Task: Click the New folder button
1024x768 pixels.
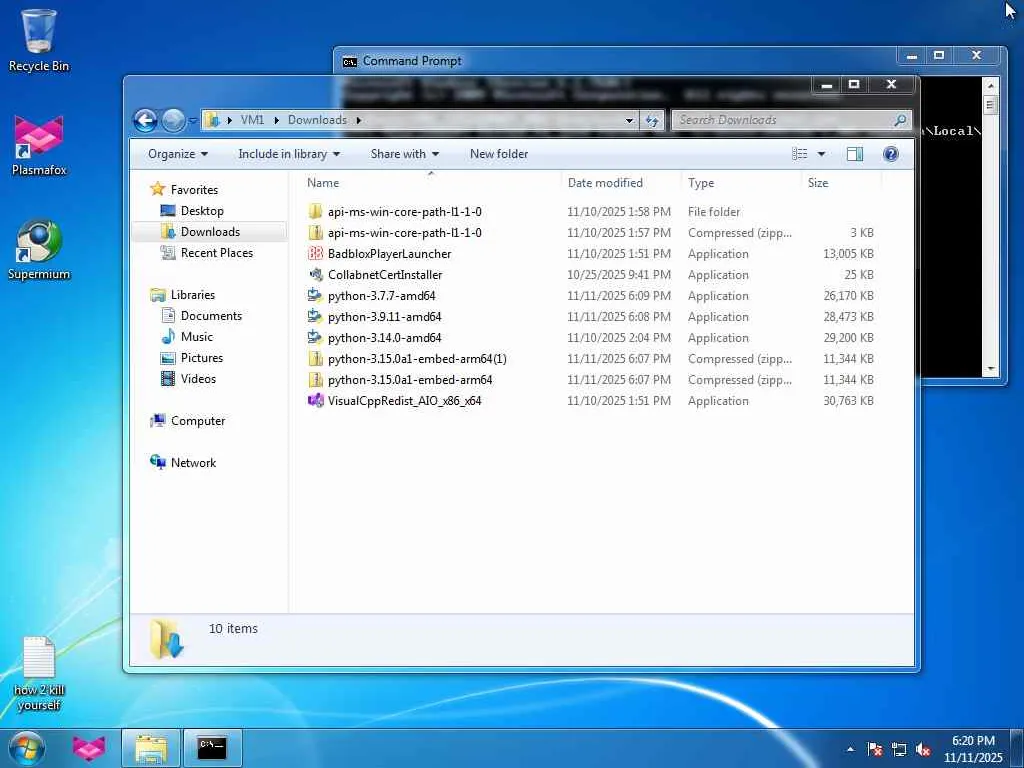Action: tap(499, 154)
